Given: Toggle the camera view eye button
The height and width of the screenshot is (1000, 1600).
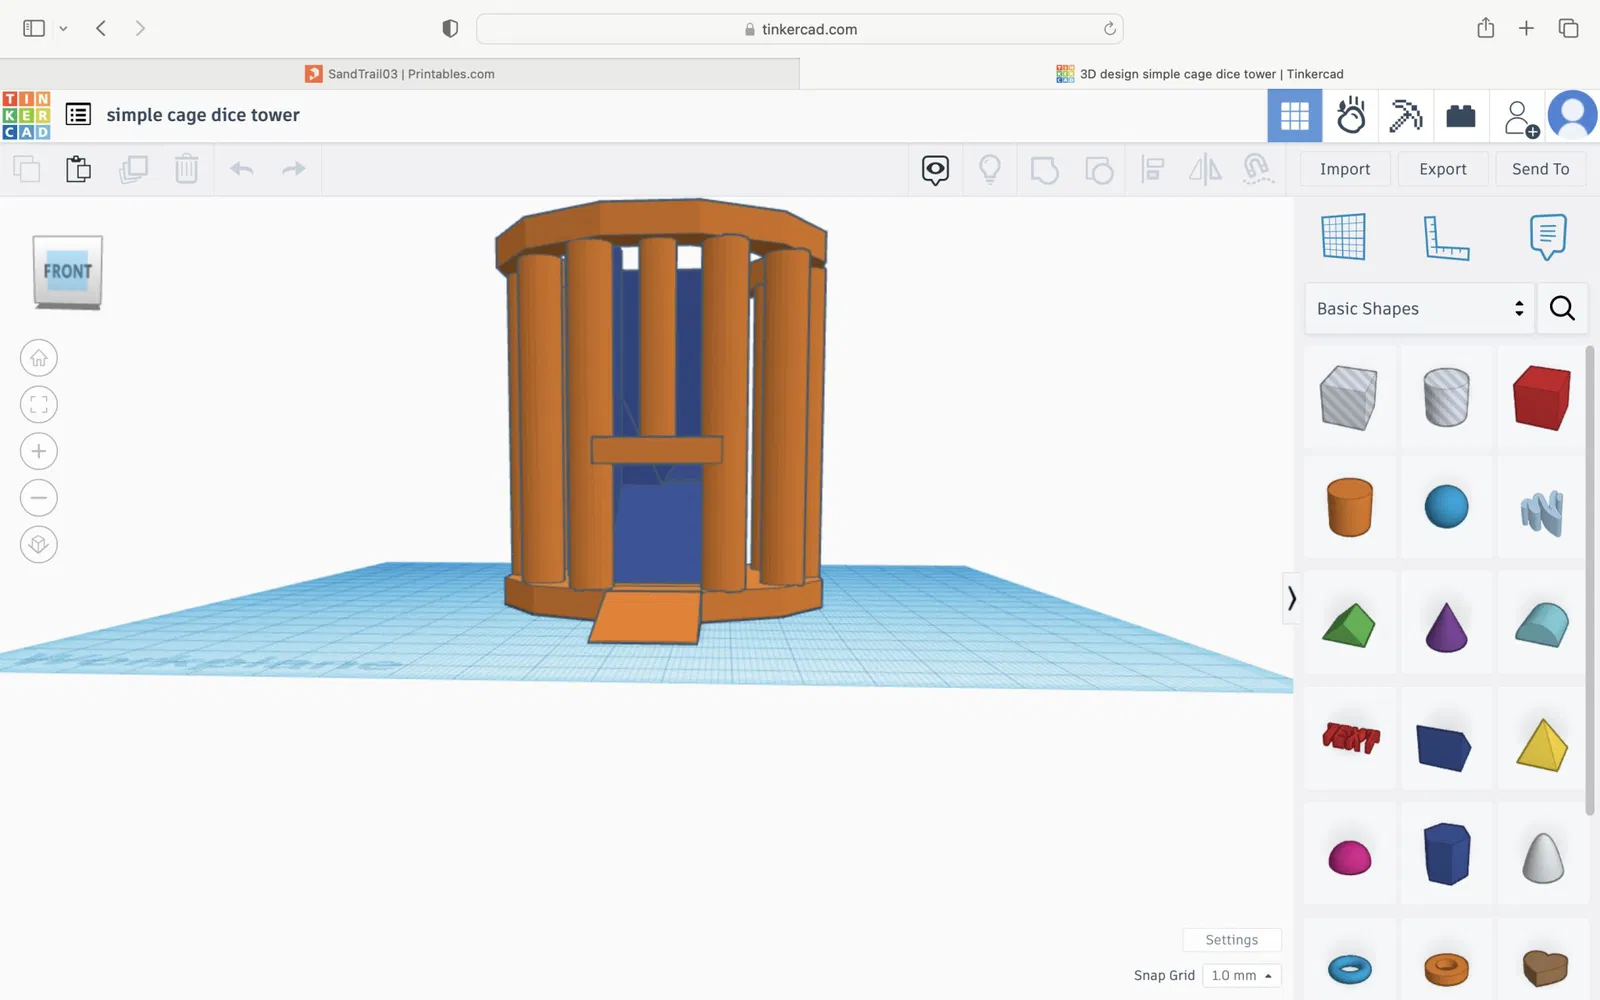Looking at the screenshot, I should (x=935, y=169).
